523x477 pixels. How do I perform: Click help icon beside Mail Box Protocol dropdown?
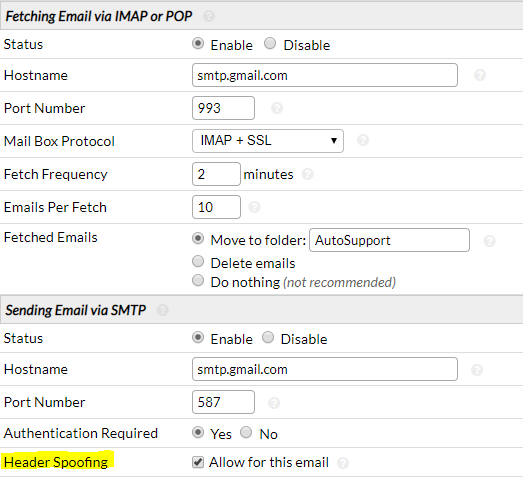(x=363, y=140)
